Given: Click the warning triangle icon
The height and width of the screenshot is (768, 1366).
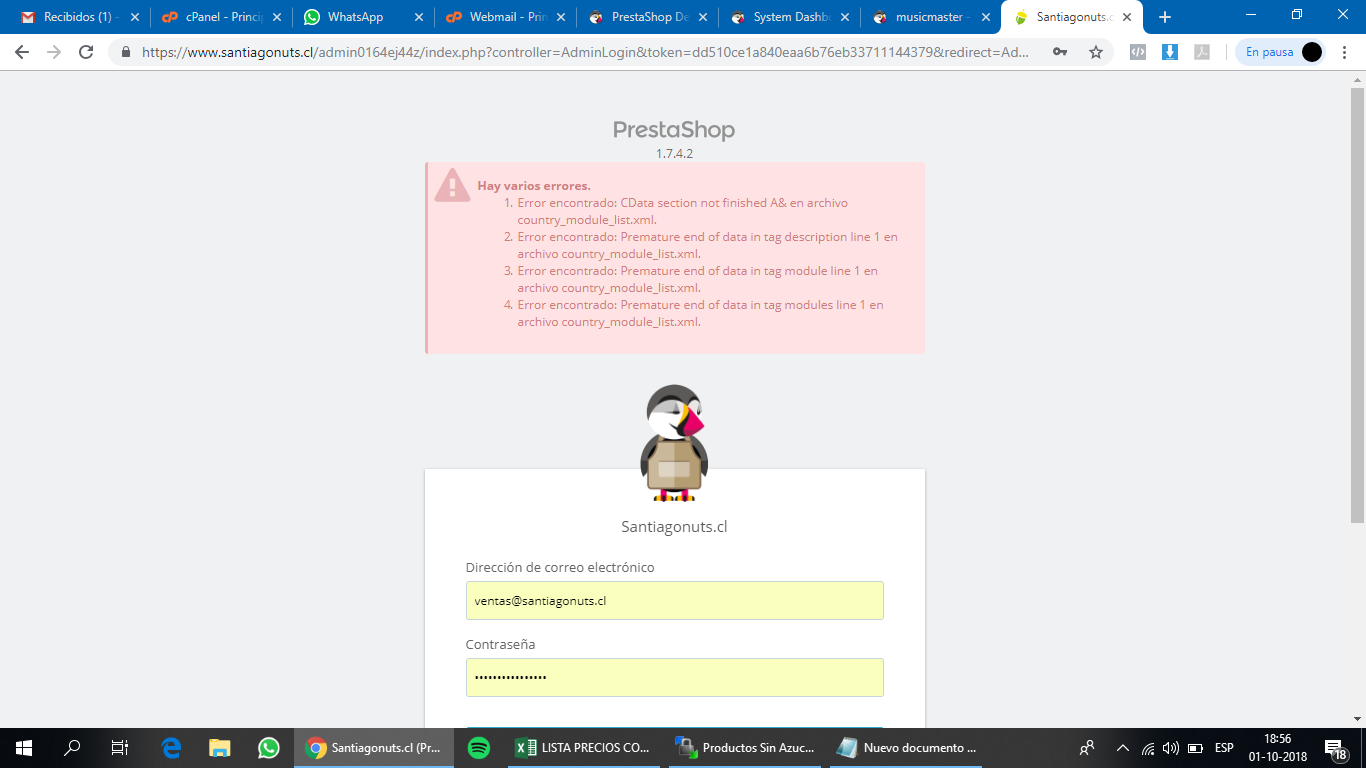Looking at the screenshot, I should pyautogui.click(x=452, y=185).
